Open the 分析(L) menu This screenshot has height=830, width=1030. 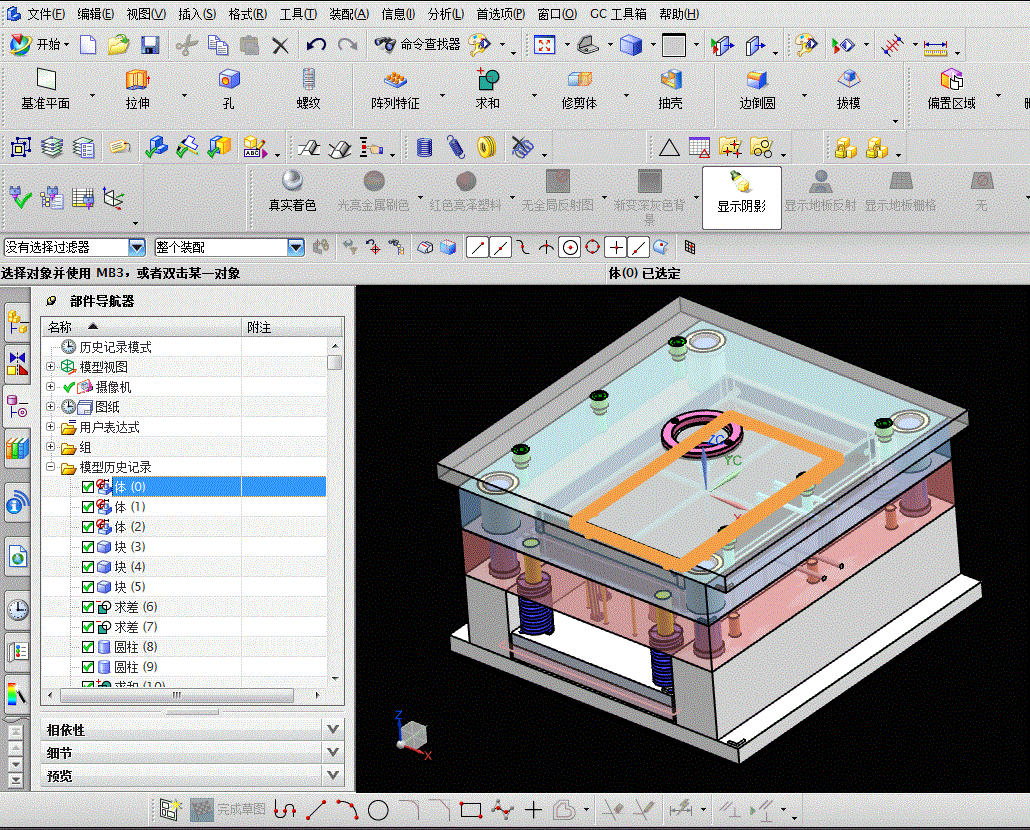pos(445,14)
